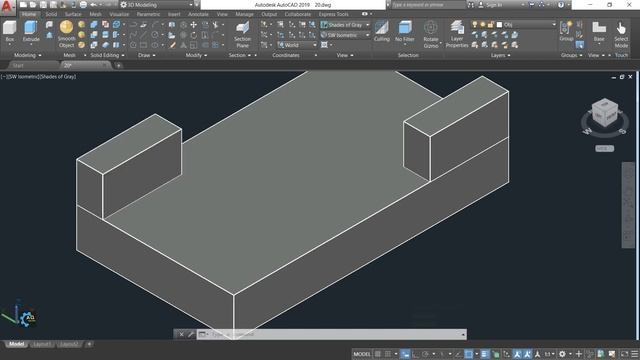Screen dimensions: 640x360
Task: Click the command line input field
Action: pyautogui.click(x=335, y=334)
